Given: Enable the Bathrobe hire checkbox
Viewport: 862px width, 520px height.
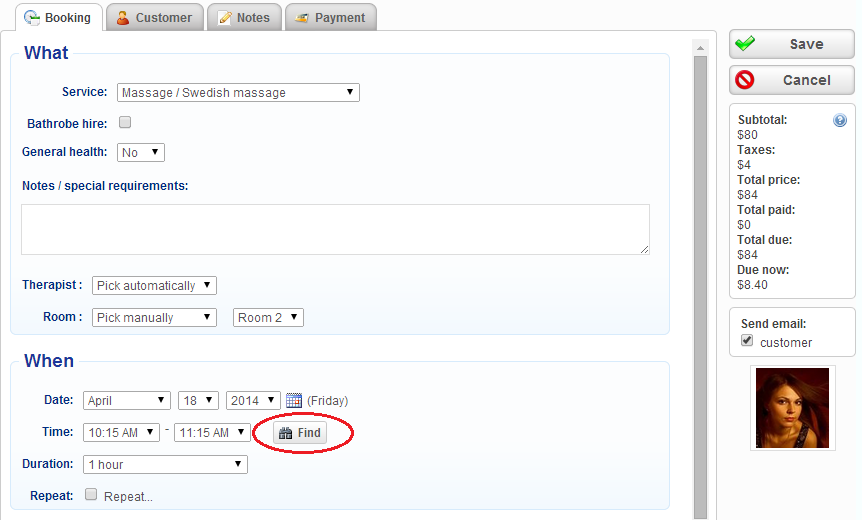Looking at the screenshot, I should [x=125, y=123].
